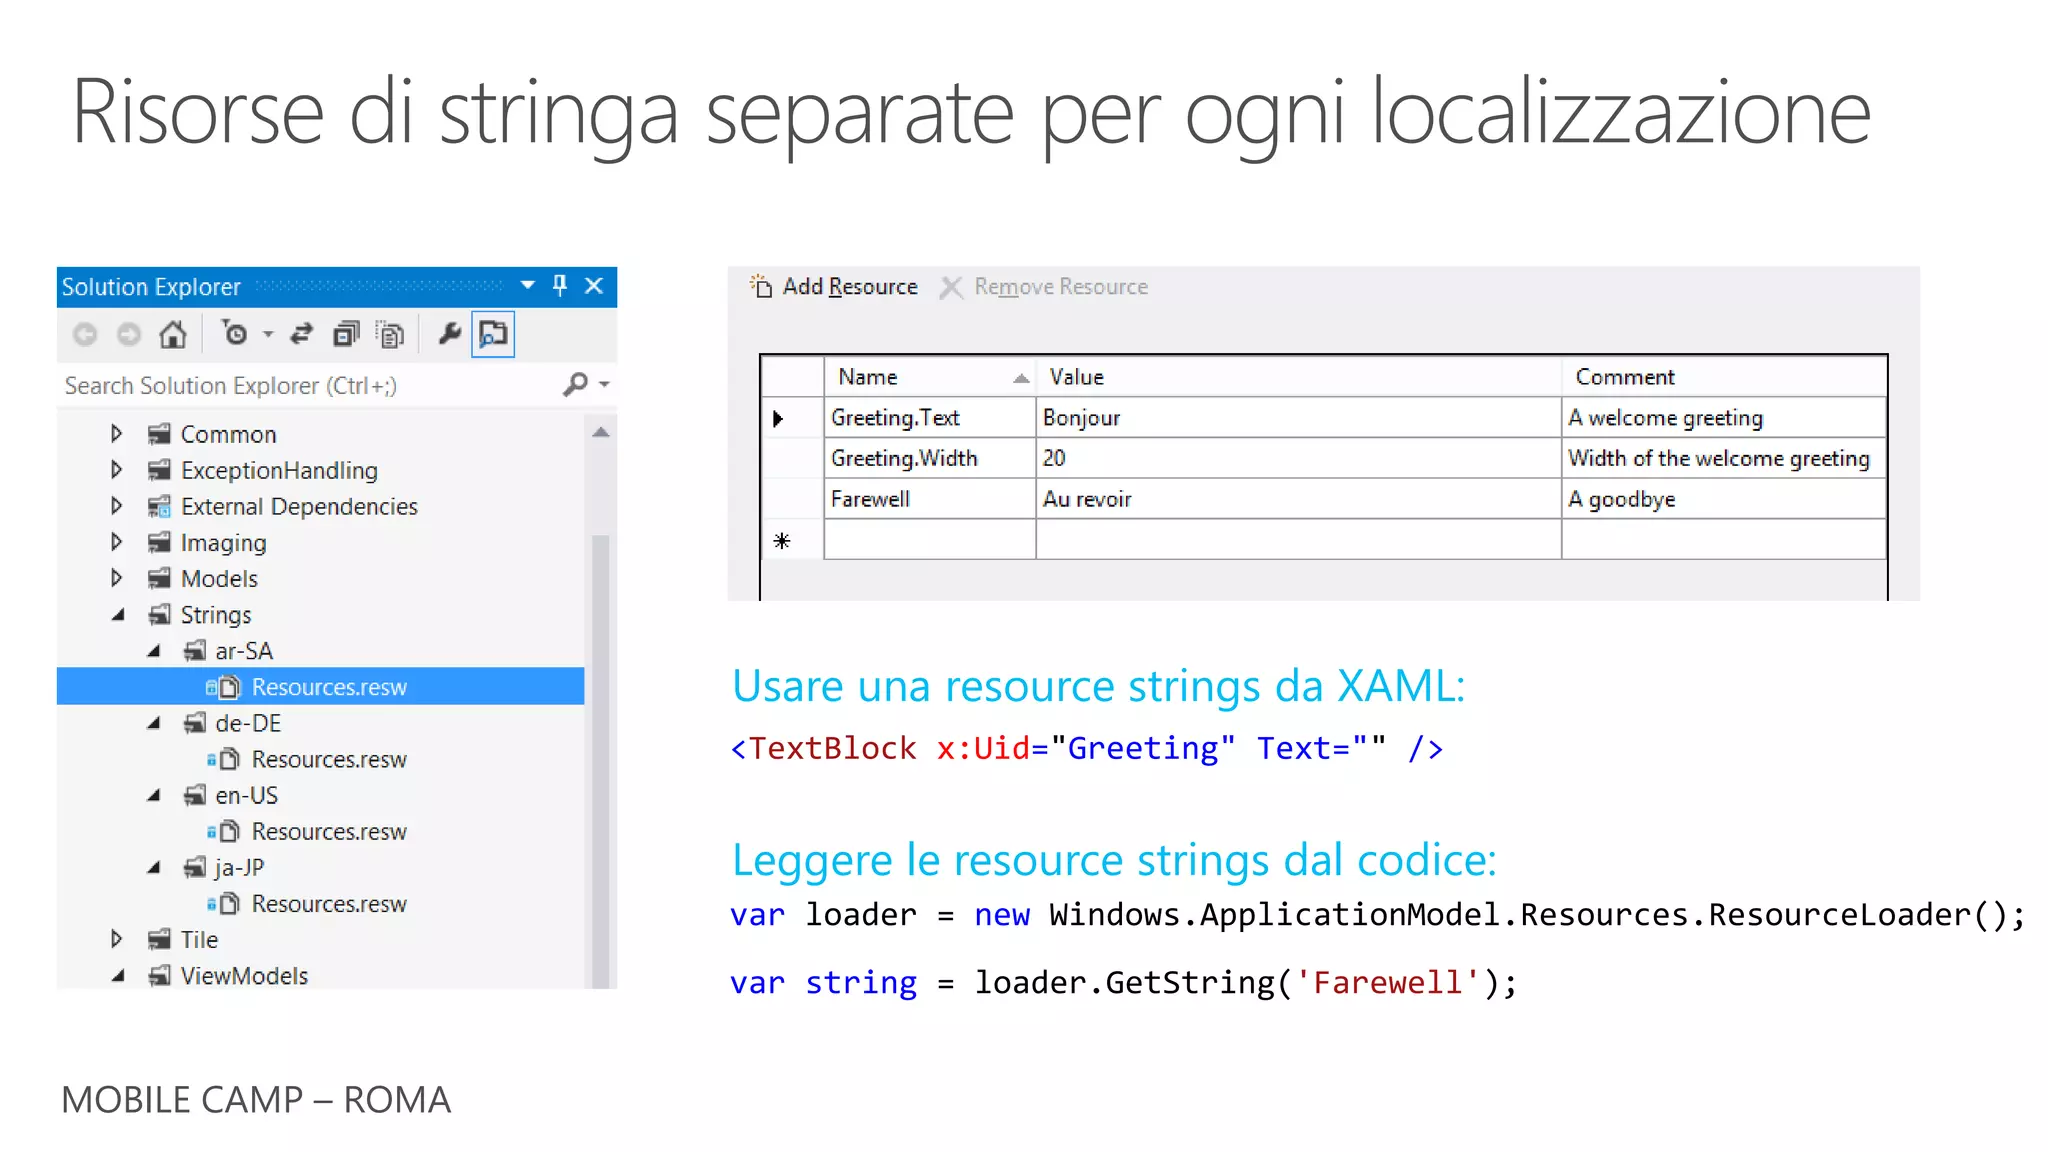This screenshot has height=1152, width=2048.
Task: Click the Bonjour value cell
Action: (x=1299, y=418)
